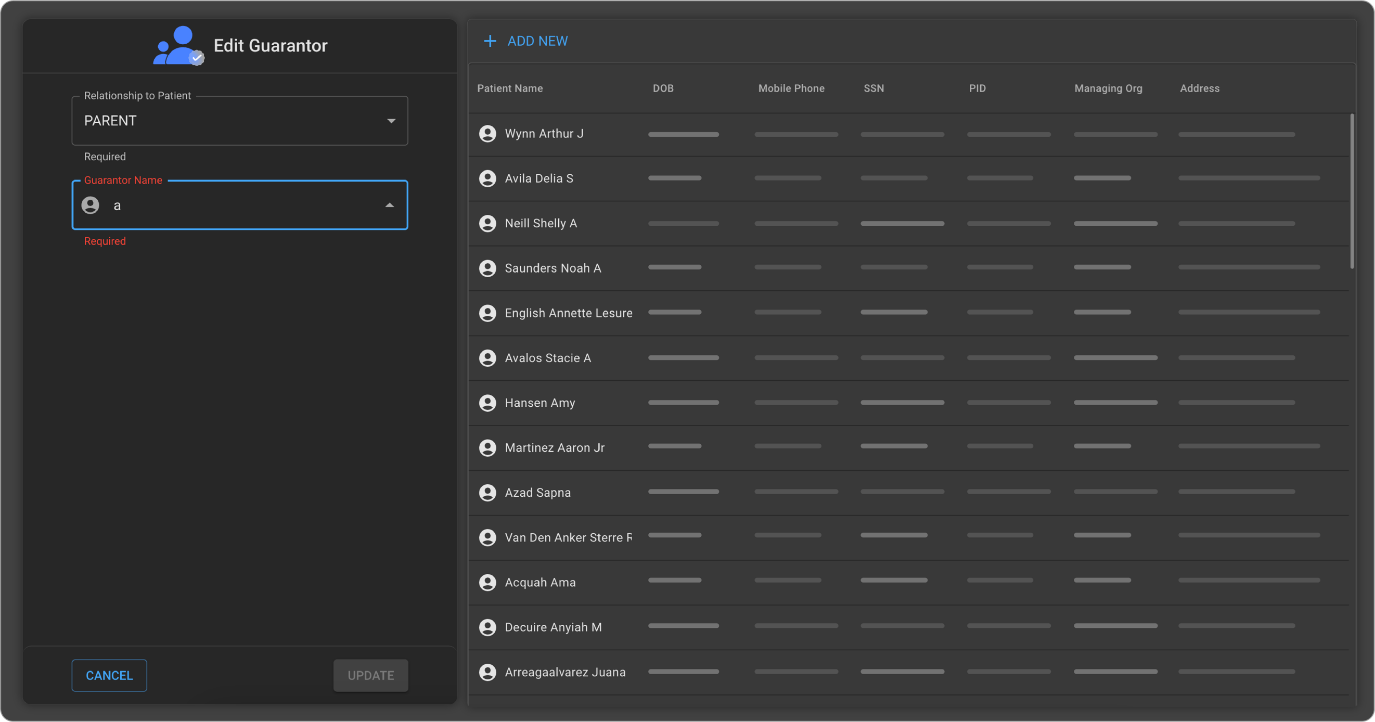Click the patient list vertical scrollbar
Viewport: 1375px width, 722px height.
pyautogui.click(x=1352, y=190)
